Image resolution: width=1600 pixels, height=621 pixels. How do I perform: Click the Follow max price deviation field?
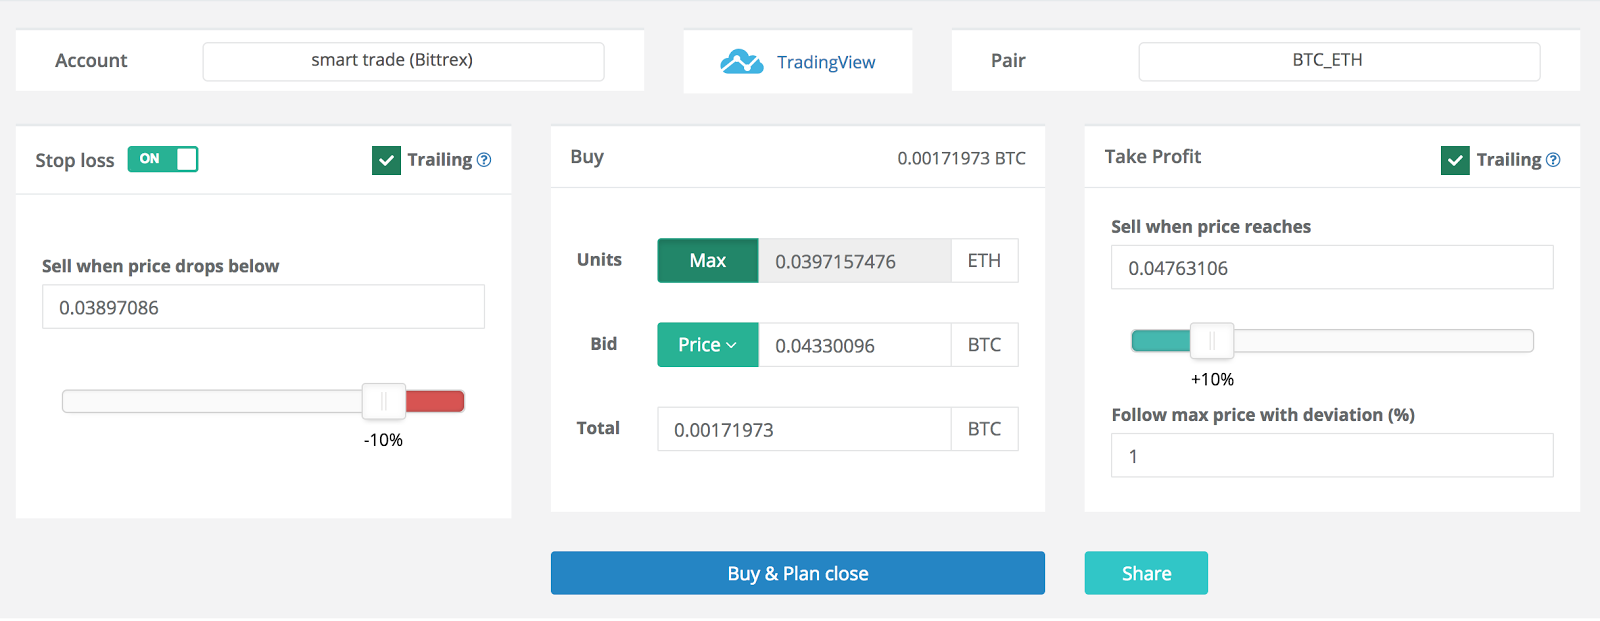coord(1332,455)
